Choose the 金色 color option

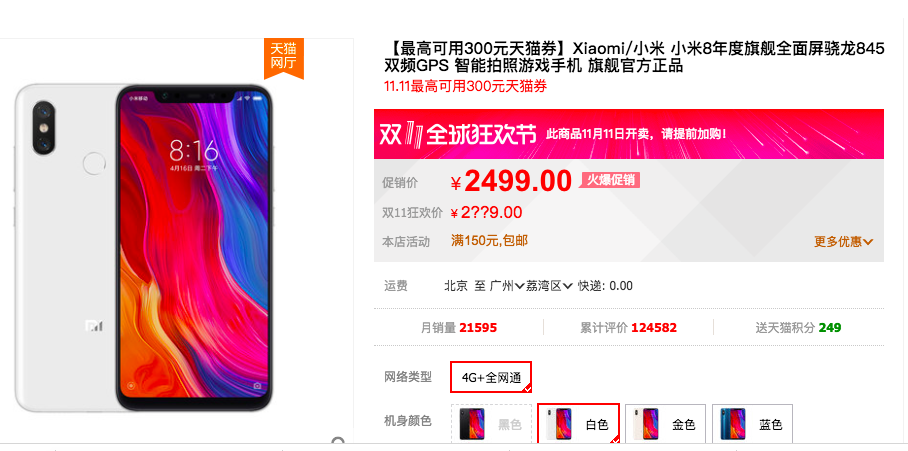665,424
